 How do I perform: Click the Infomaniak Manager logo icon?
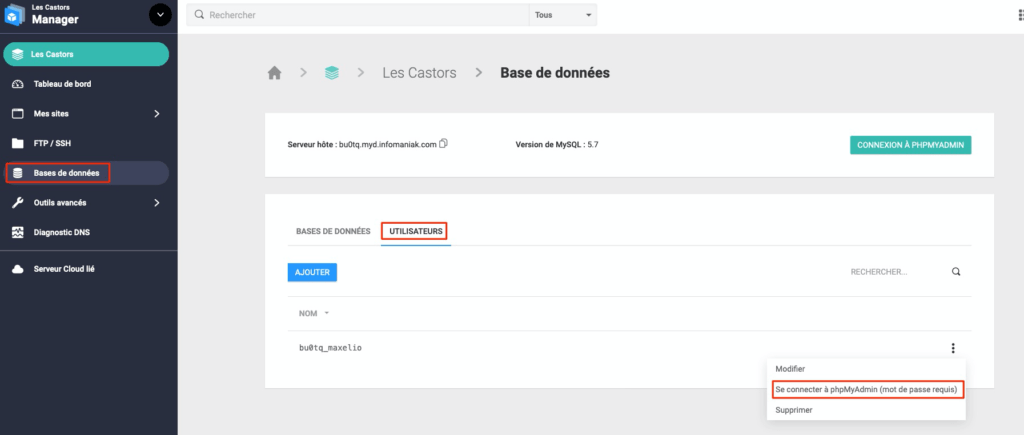coord(14,15)
